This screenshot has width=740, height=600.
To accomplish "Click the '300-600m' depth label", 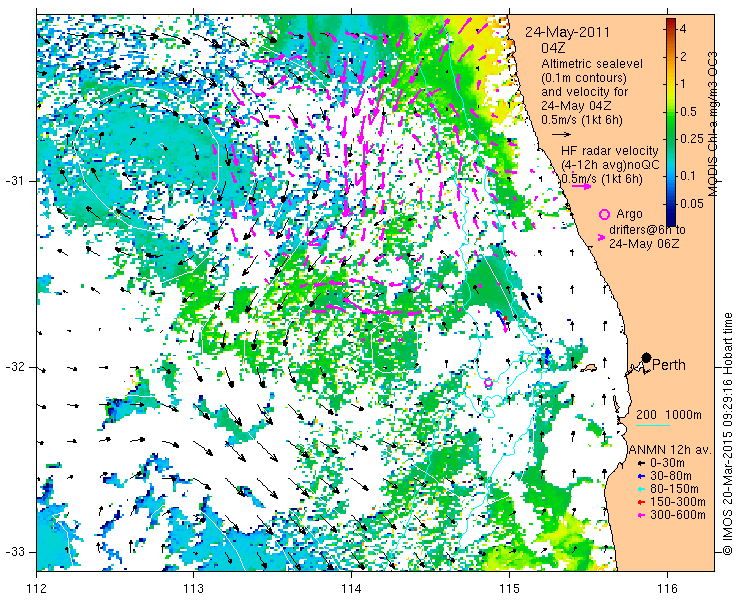I will coord(678,515).
